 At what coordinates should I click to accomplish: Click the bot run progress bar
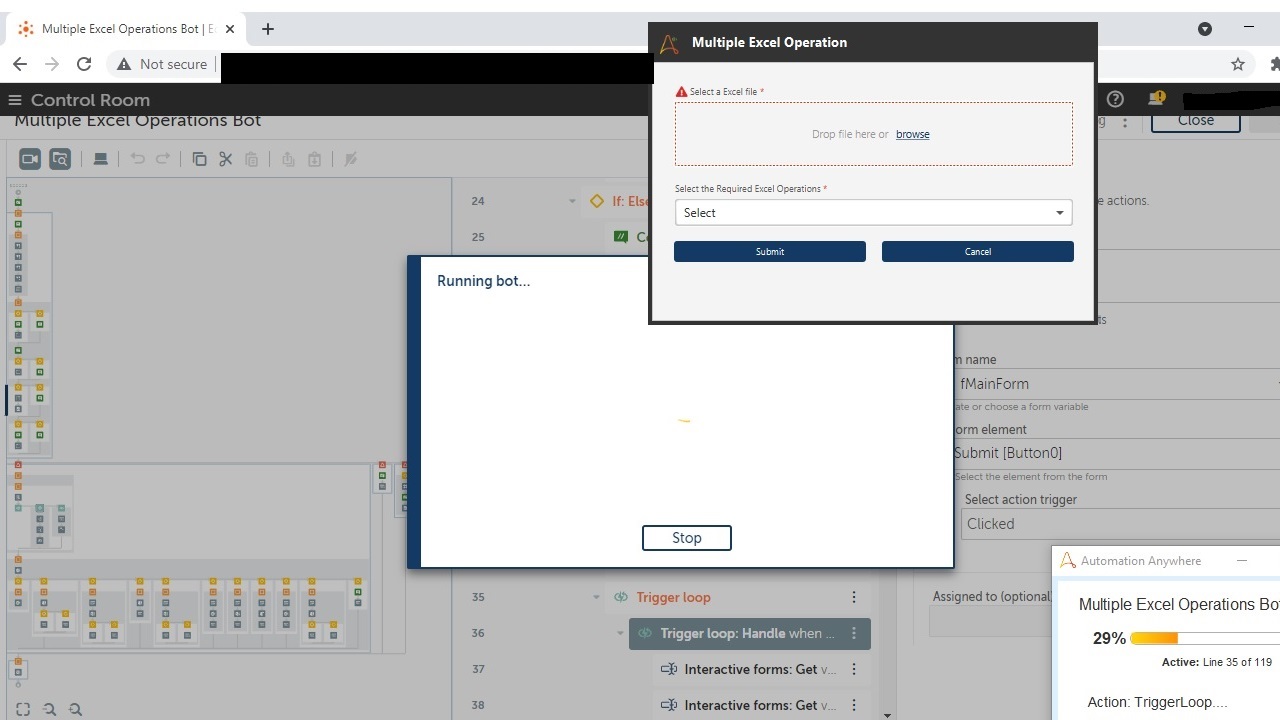pos(1205,638)
